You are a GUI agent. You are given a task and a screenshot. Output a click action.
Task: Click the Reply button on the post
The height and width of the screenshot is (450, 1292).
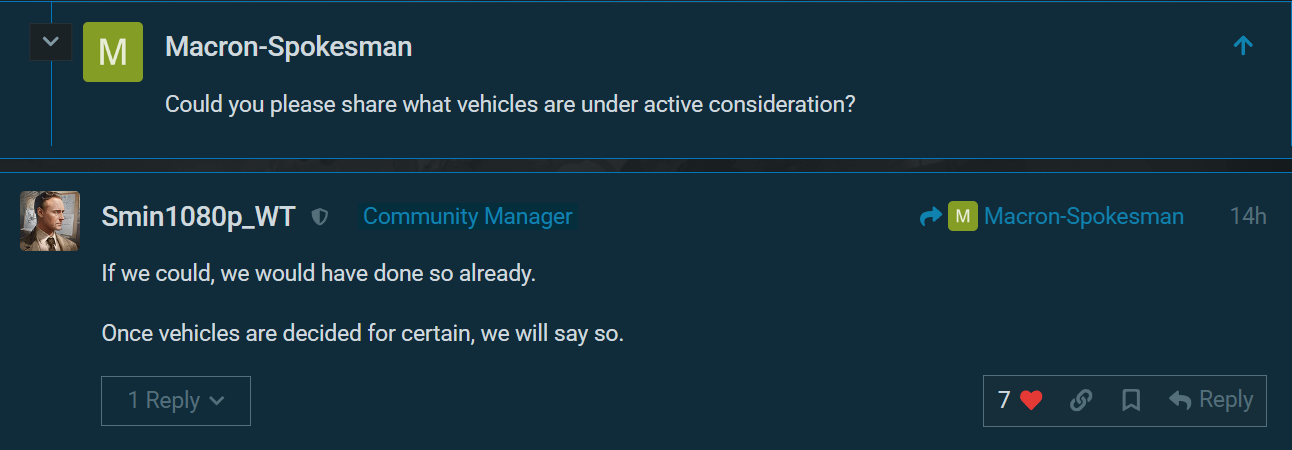[1211, 400]
